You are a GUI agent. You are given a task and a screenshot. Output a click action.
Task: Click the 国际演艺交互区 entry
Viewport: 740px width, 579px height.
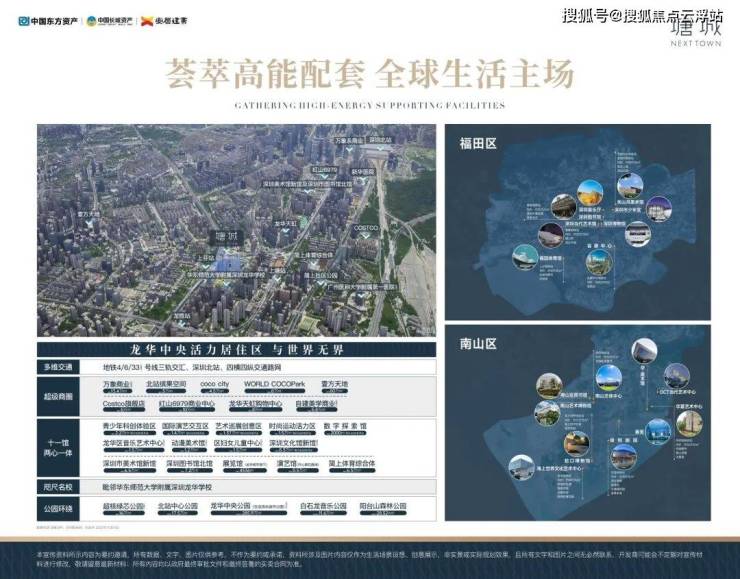pyautogui.click(x=185, y=428)
